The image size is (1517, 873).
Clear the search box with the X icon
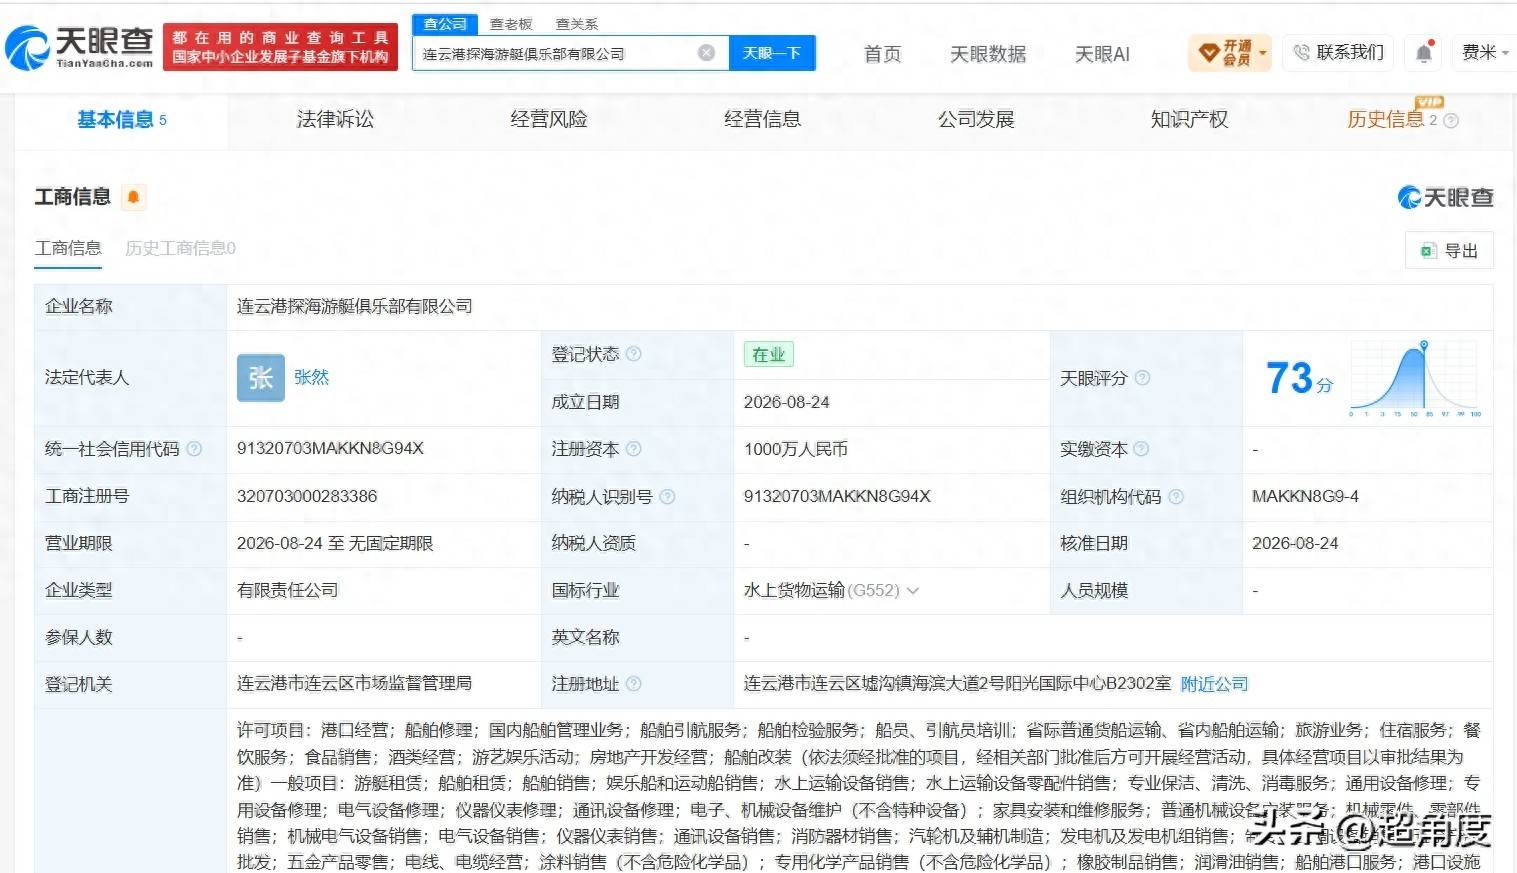[706, 53]
